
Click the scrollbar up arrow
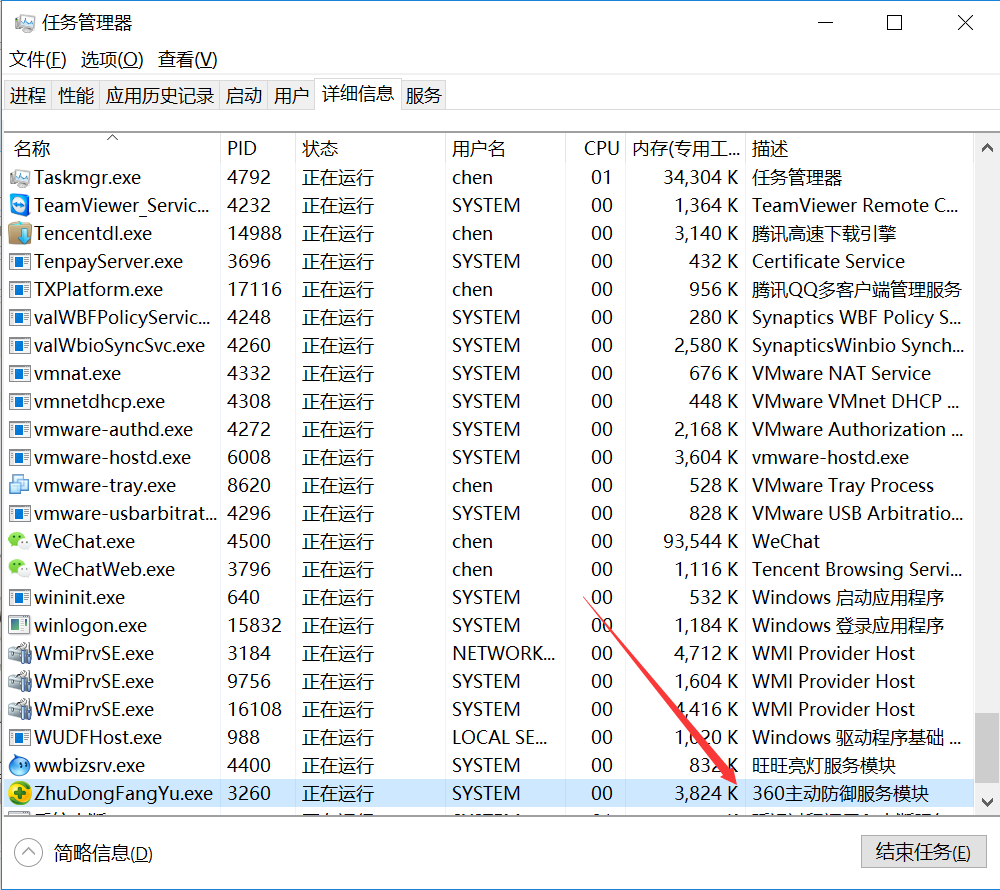click(987, 148)
